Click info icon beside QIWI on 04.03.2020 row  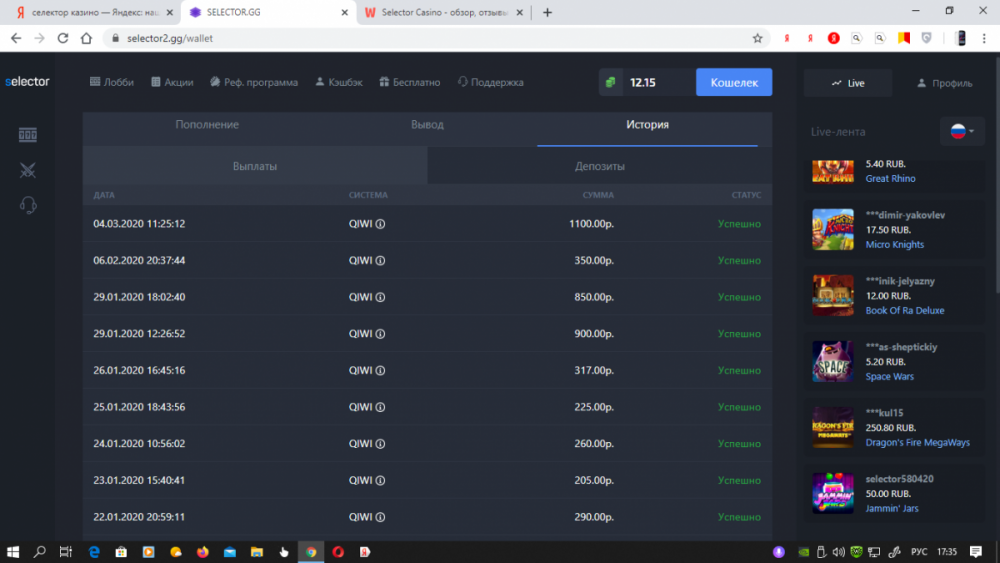click(x=380, y=224)
